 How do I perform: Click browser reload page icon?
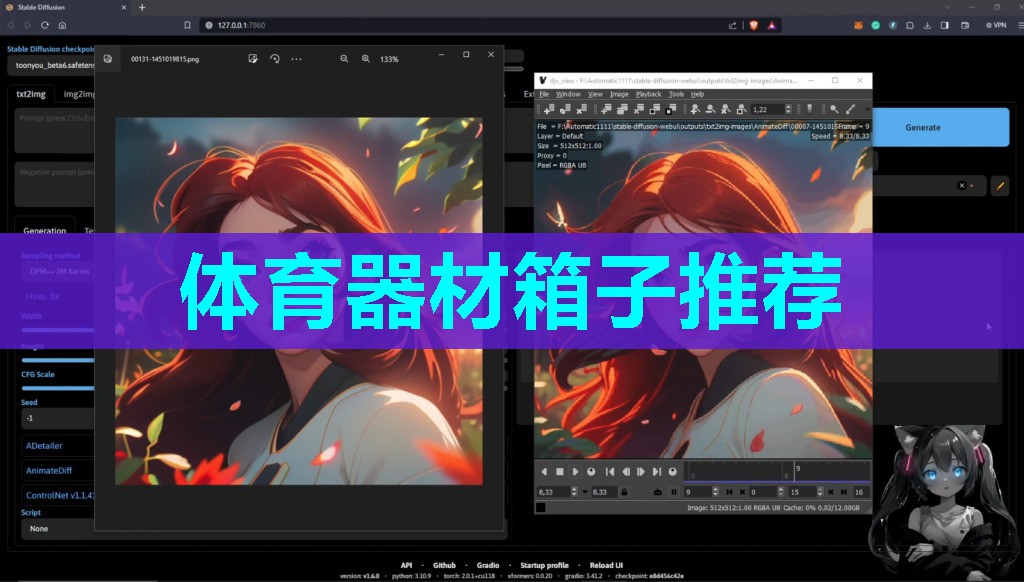[44, 25]
